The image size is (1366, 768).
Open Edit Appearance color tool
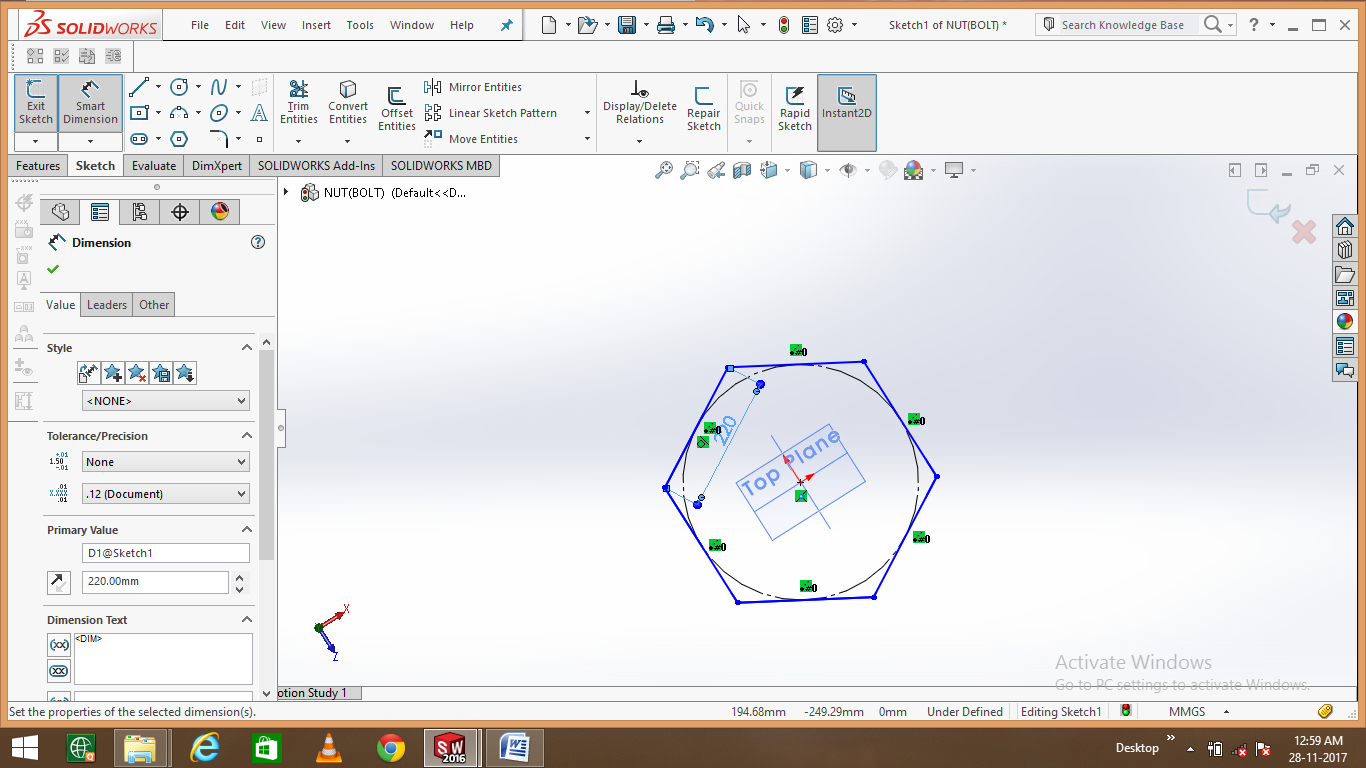click(912, 170)
